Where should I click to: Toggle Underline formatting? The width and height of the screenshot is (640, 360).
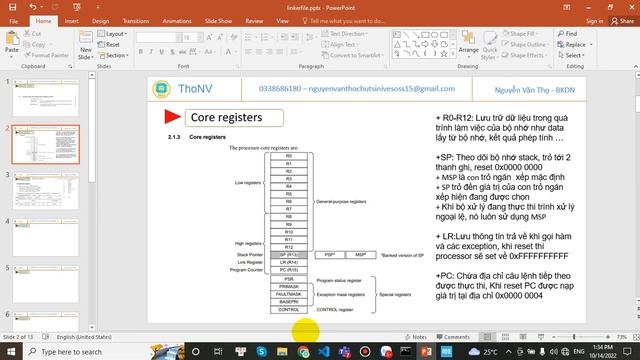click(162, 52)
